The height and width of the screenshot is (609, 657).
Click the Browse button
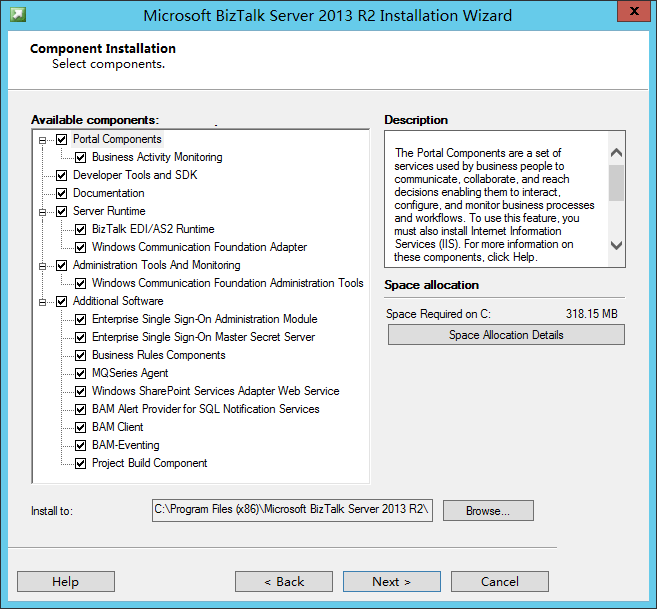(488, 511)
